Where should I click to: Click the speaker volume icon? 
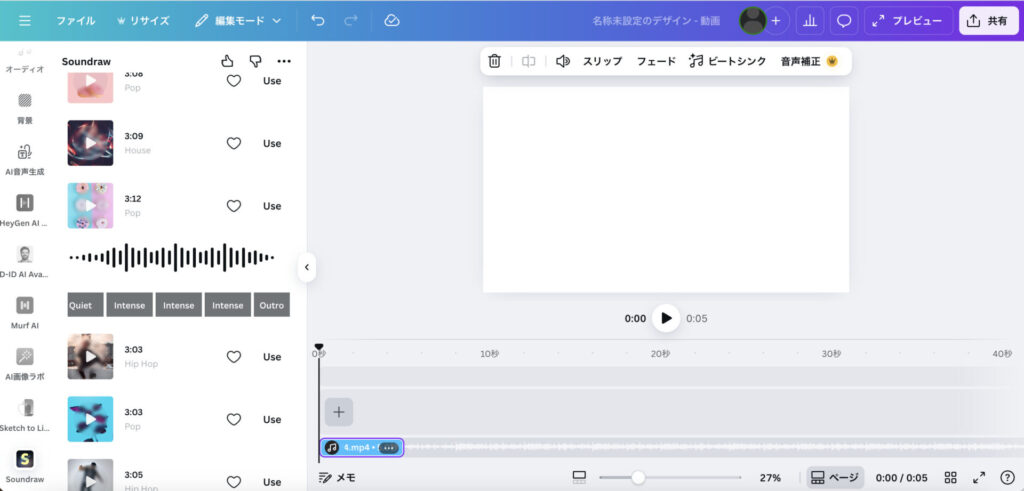coord(563,61)
